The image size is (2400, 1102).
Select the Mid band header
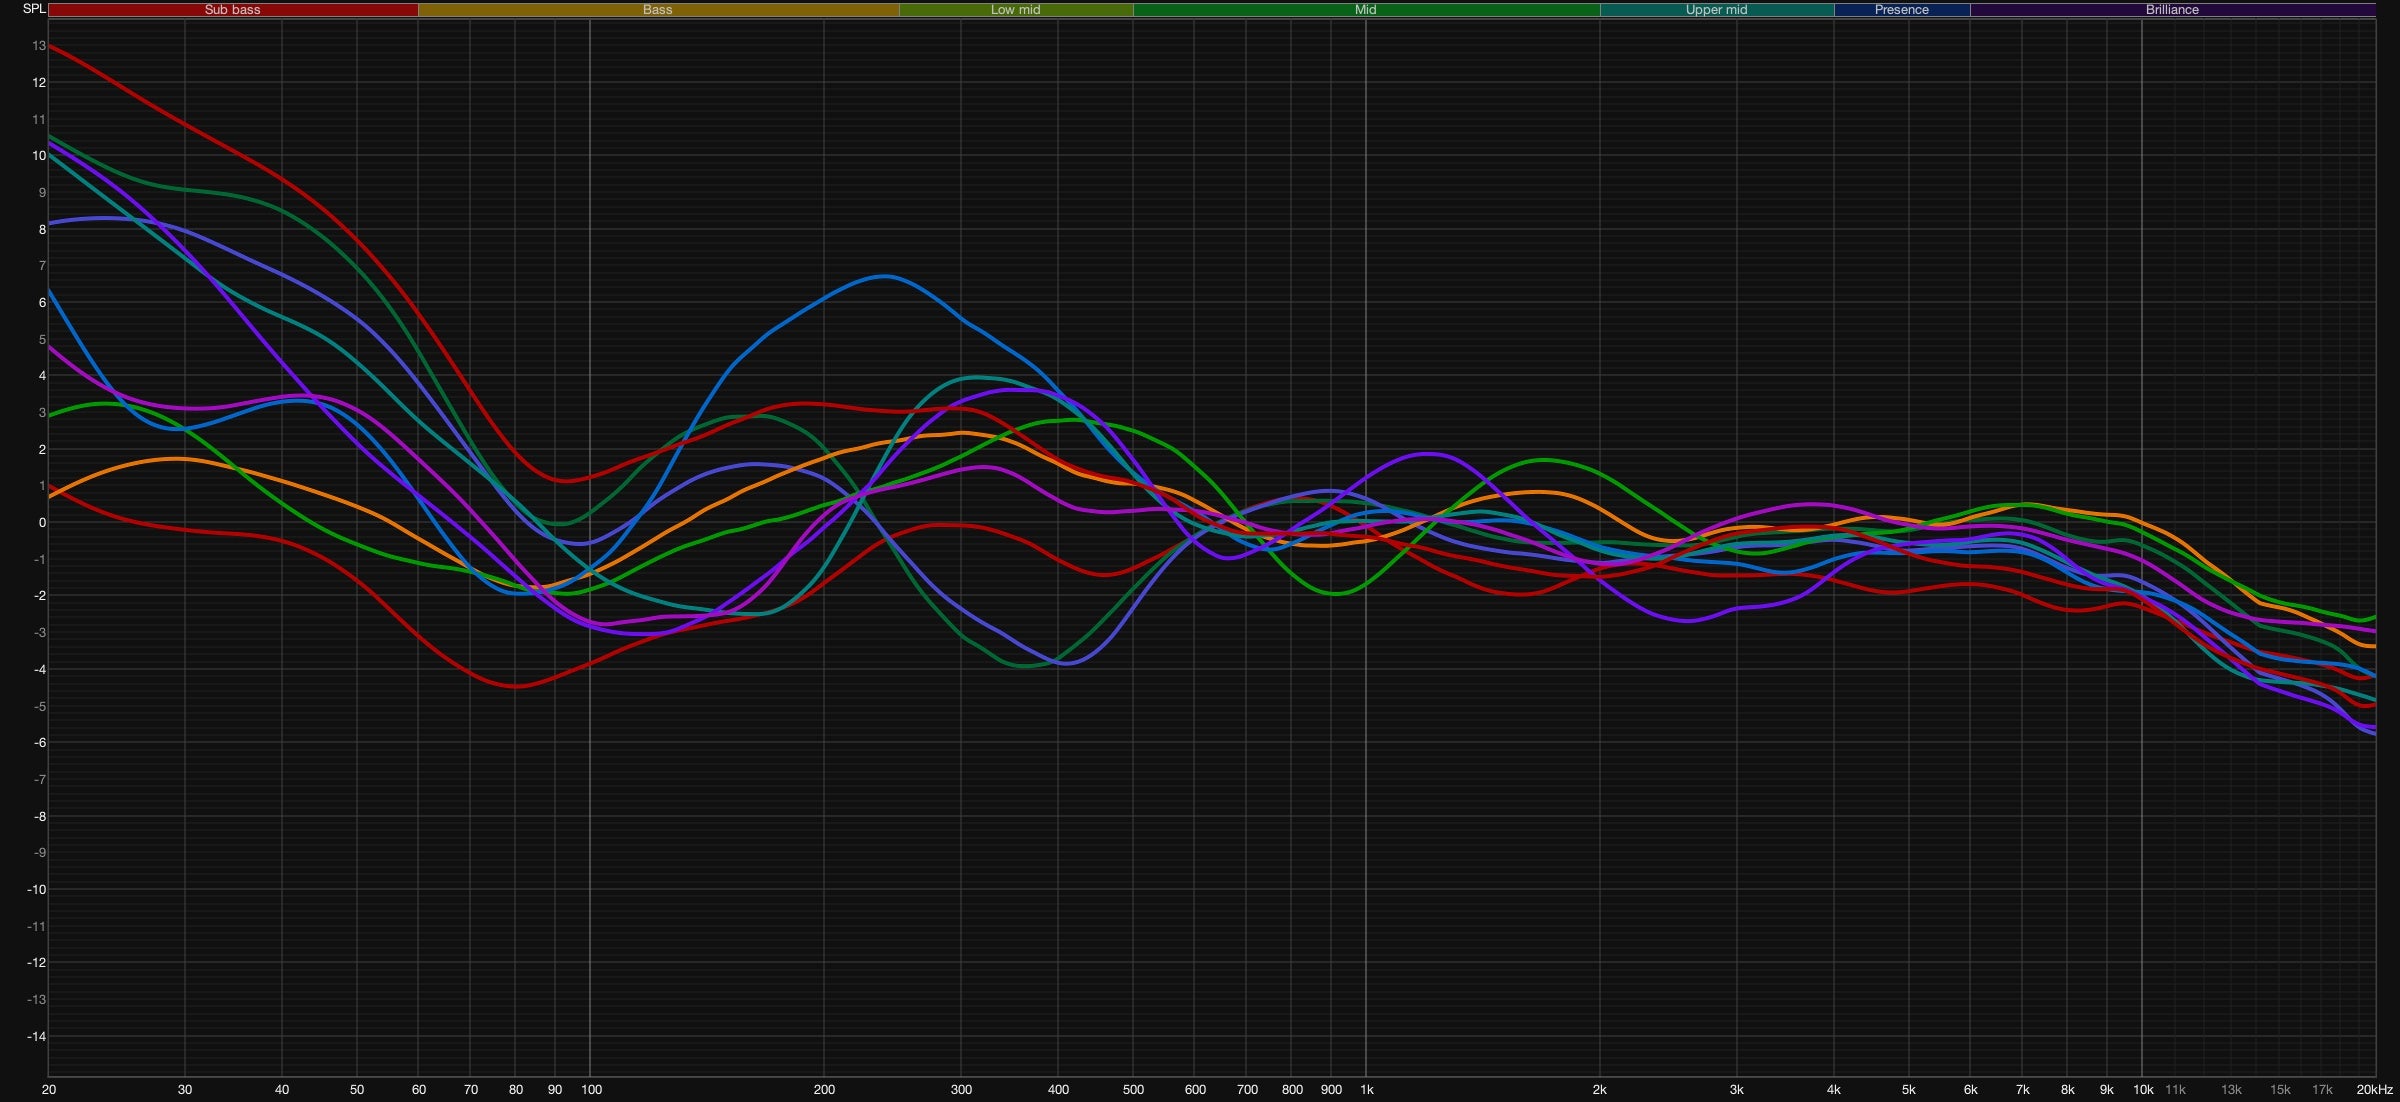1365,10
